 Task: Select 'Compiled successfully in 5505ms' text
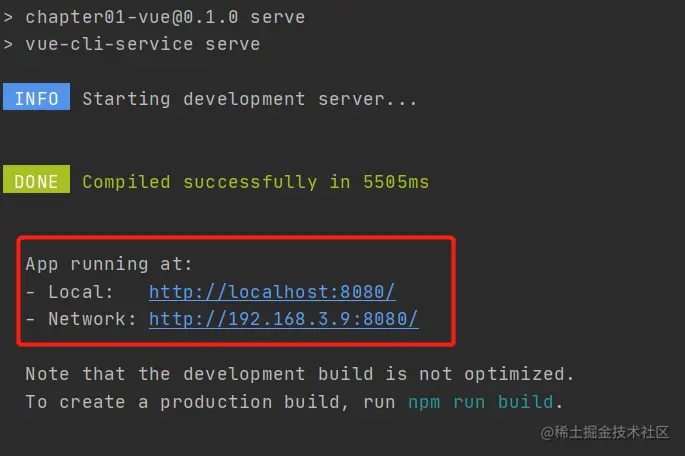256,182
